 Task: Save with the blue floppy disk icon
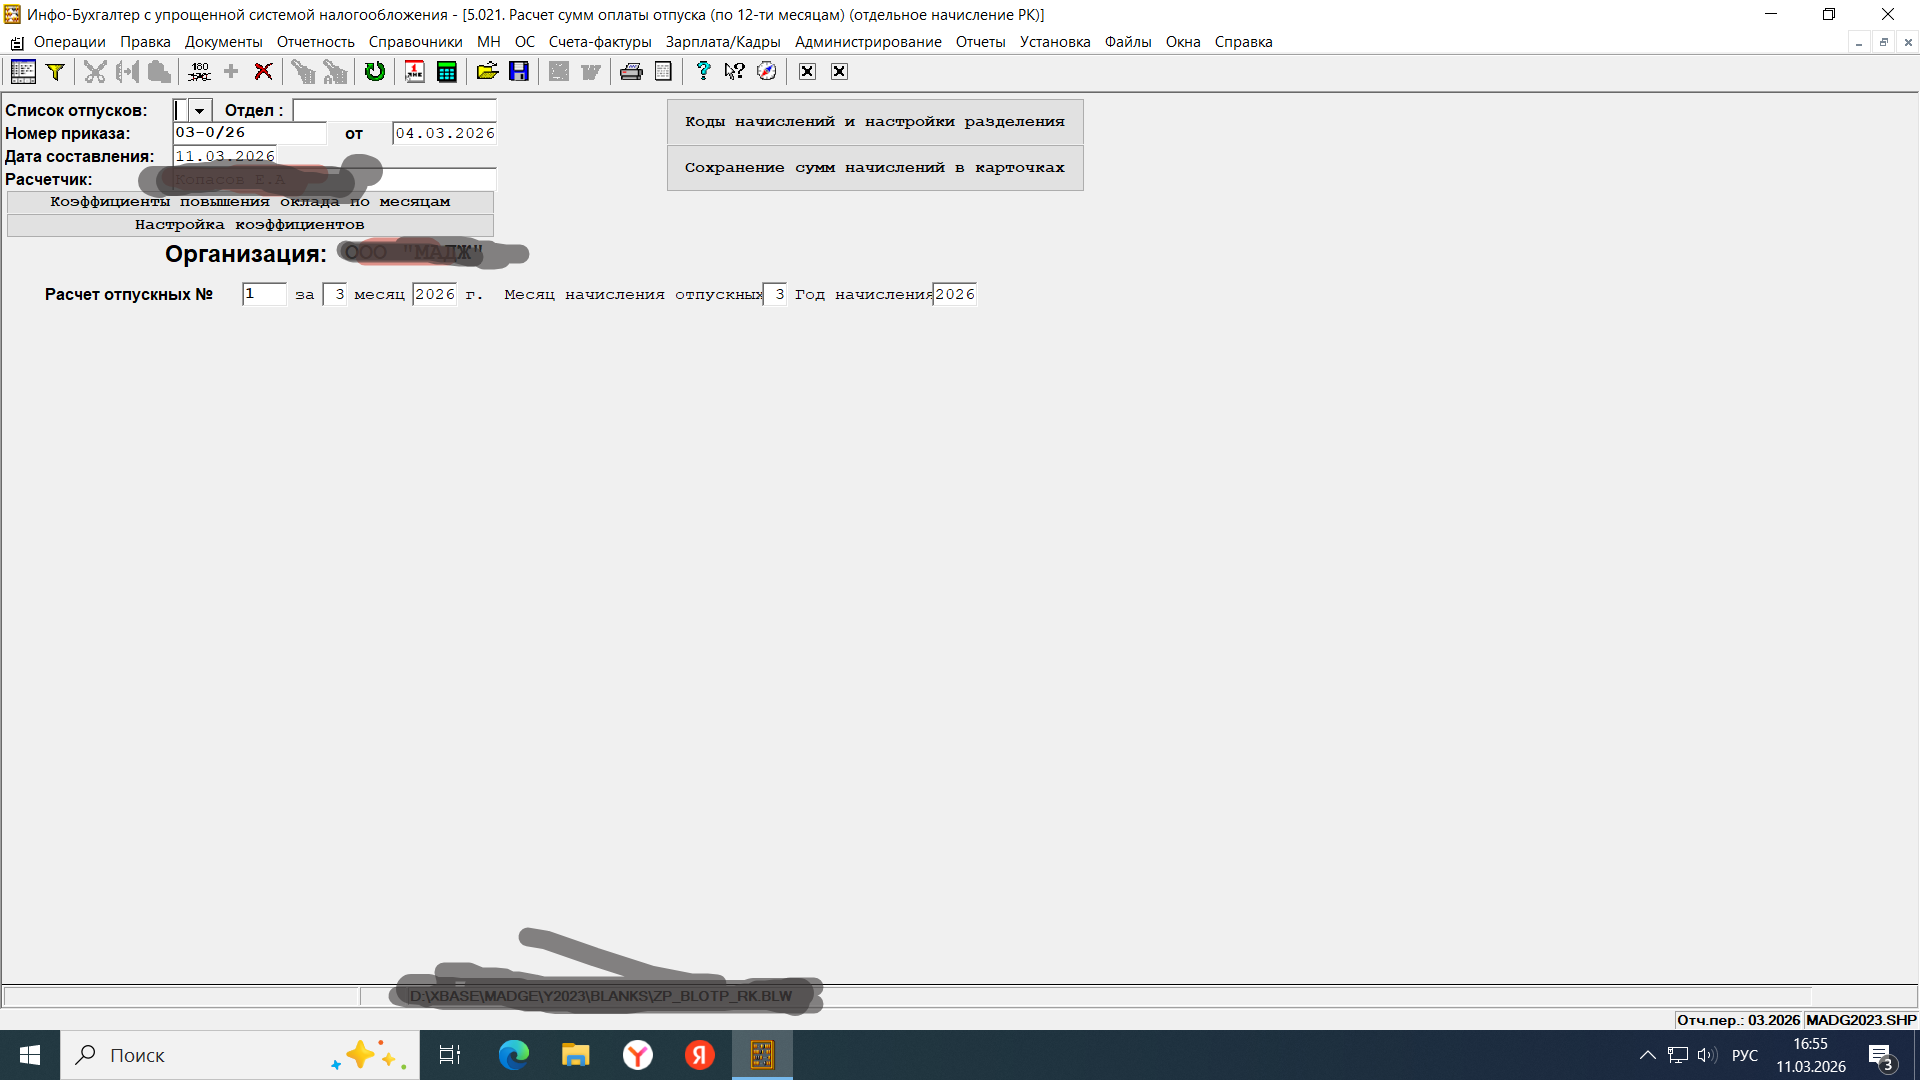coord(519,71)
